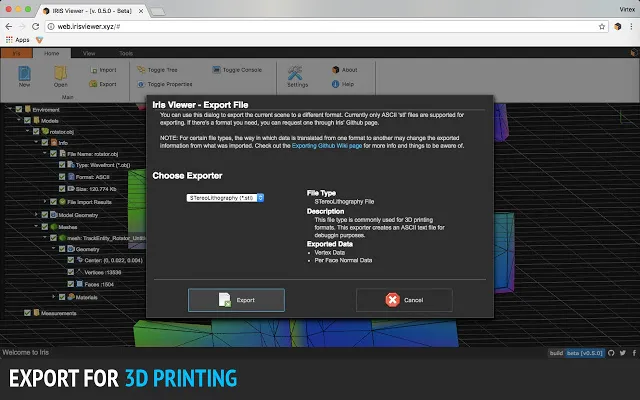The height and width of the screenshot is (400, 640).
Task: Click the Environment folder icon in tree
Action: [x=28, y=109]
